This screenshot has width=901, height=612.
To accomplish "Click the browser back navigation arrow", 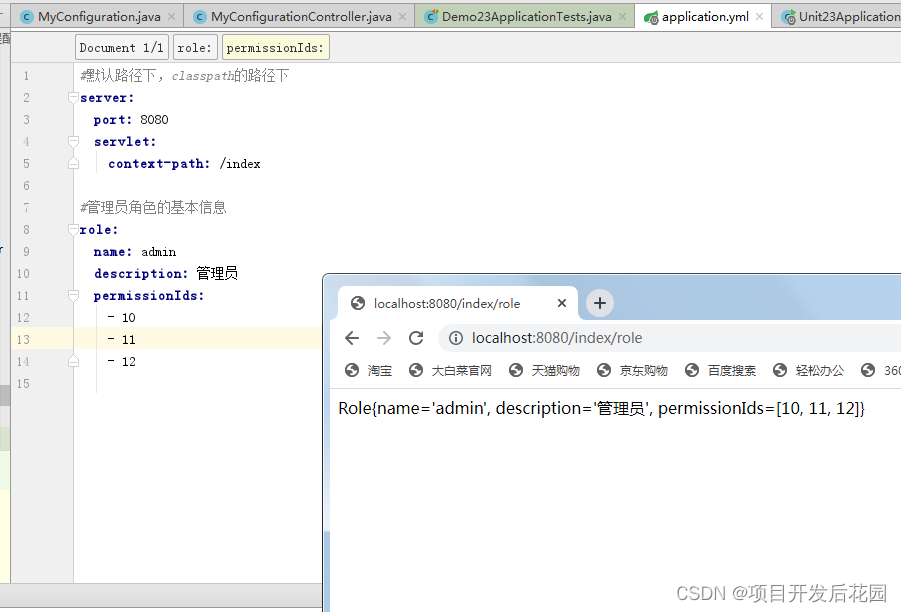I will pos(351,338).
